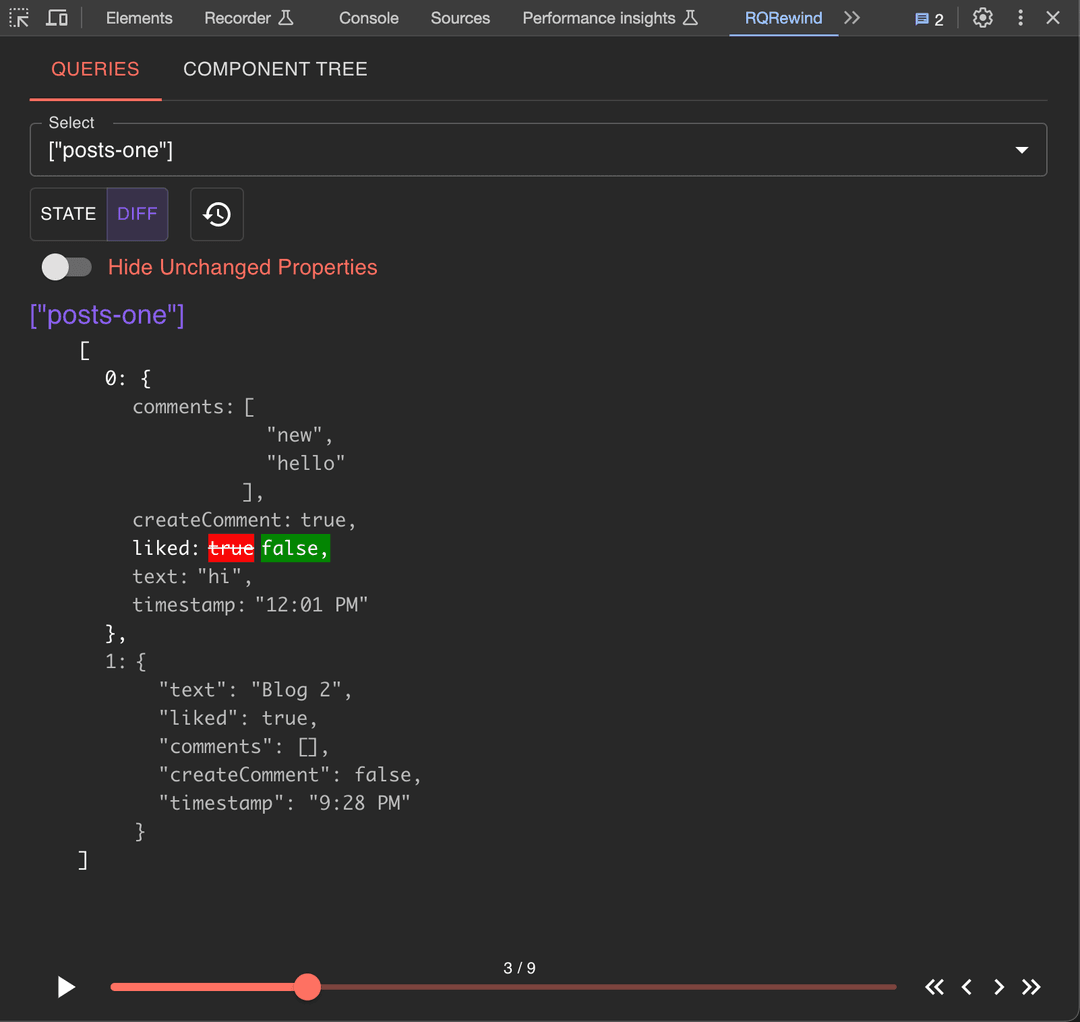Viewport: 1080px width, 1022px height.
Task: Step back one snapshot
Action: (967, 987)
